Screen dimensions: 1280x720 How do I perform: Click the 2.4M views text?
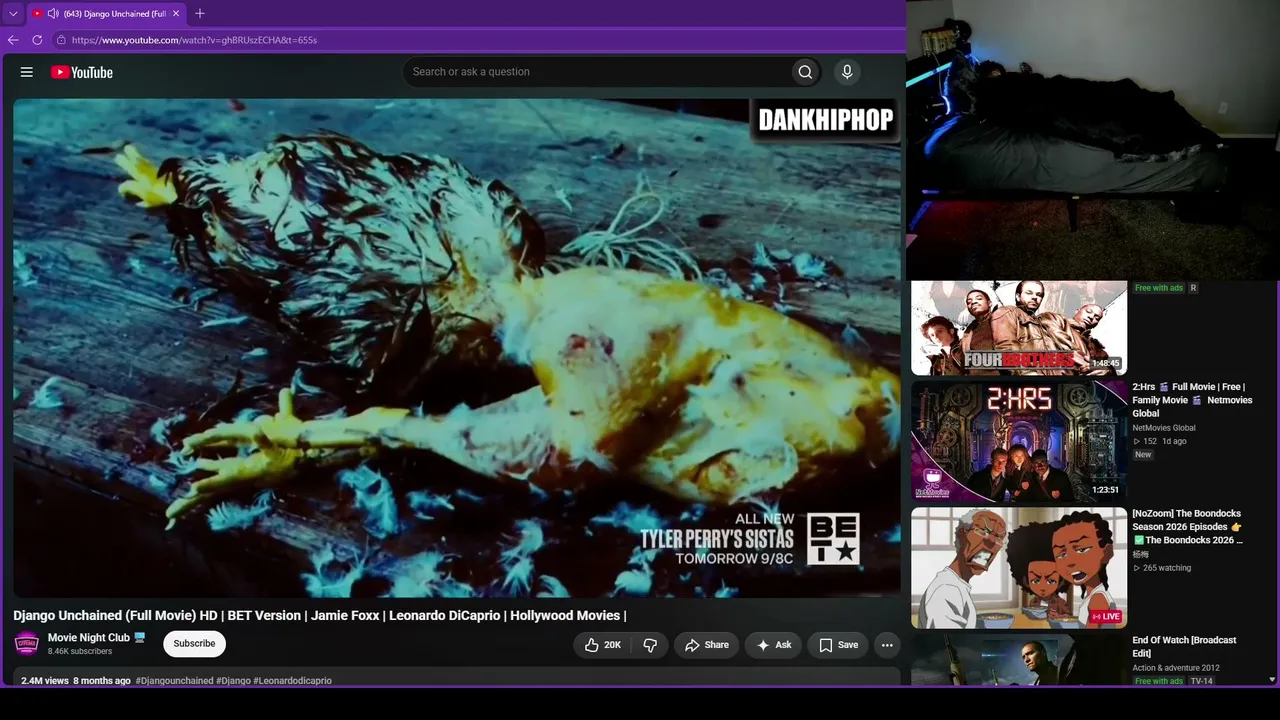click(45, 681)
